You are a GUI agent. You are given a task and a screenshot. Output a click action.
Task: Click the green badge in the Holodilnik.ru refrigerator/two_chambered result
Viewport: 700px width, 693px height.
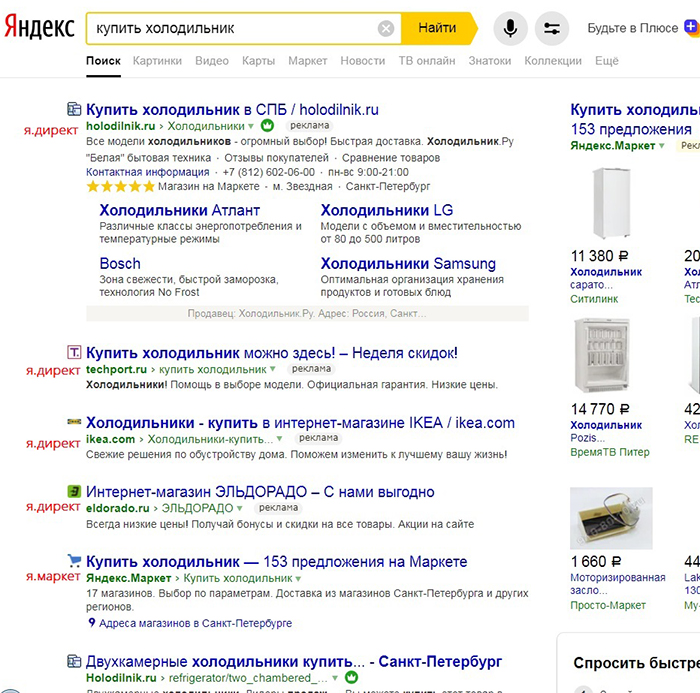click(352, 677)
